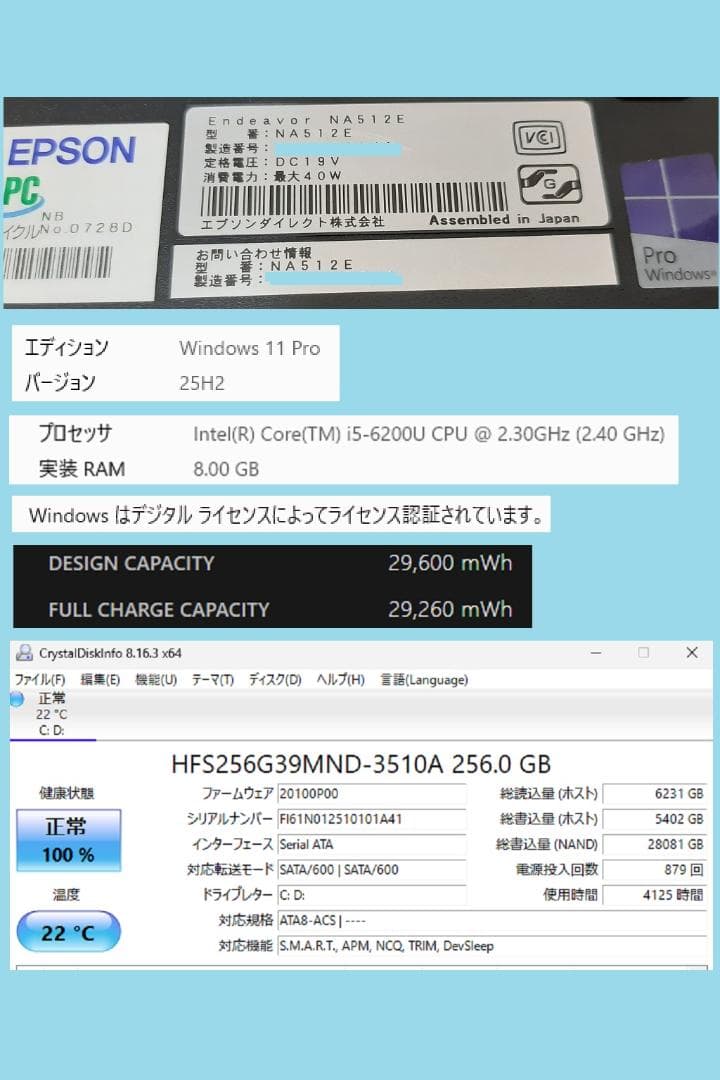720x1080 pixels.
Task: Click the 対応機能 field S.M.A.R.T., APM, NCQ
Action: 492,946
